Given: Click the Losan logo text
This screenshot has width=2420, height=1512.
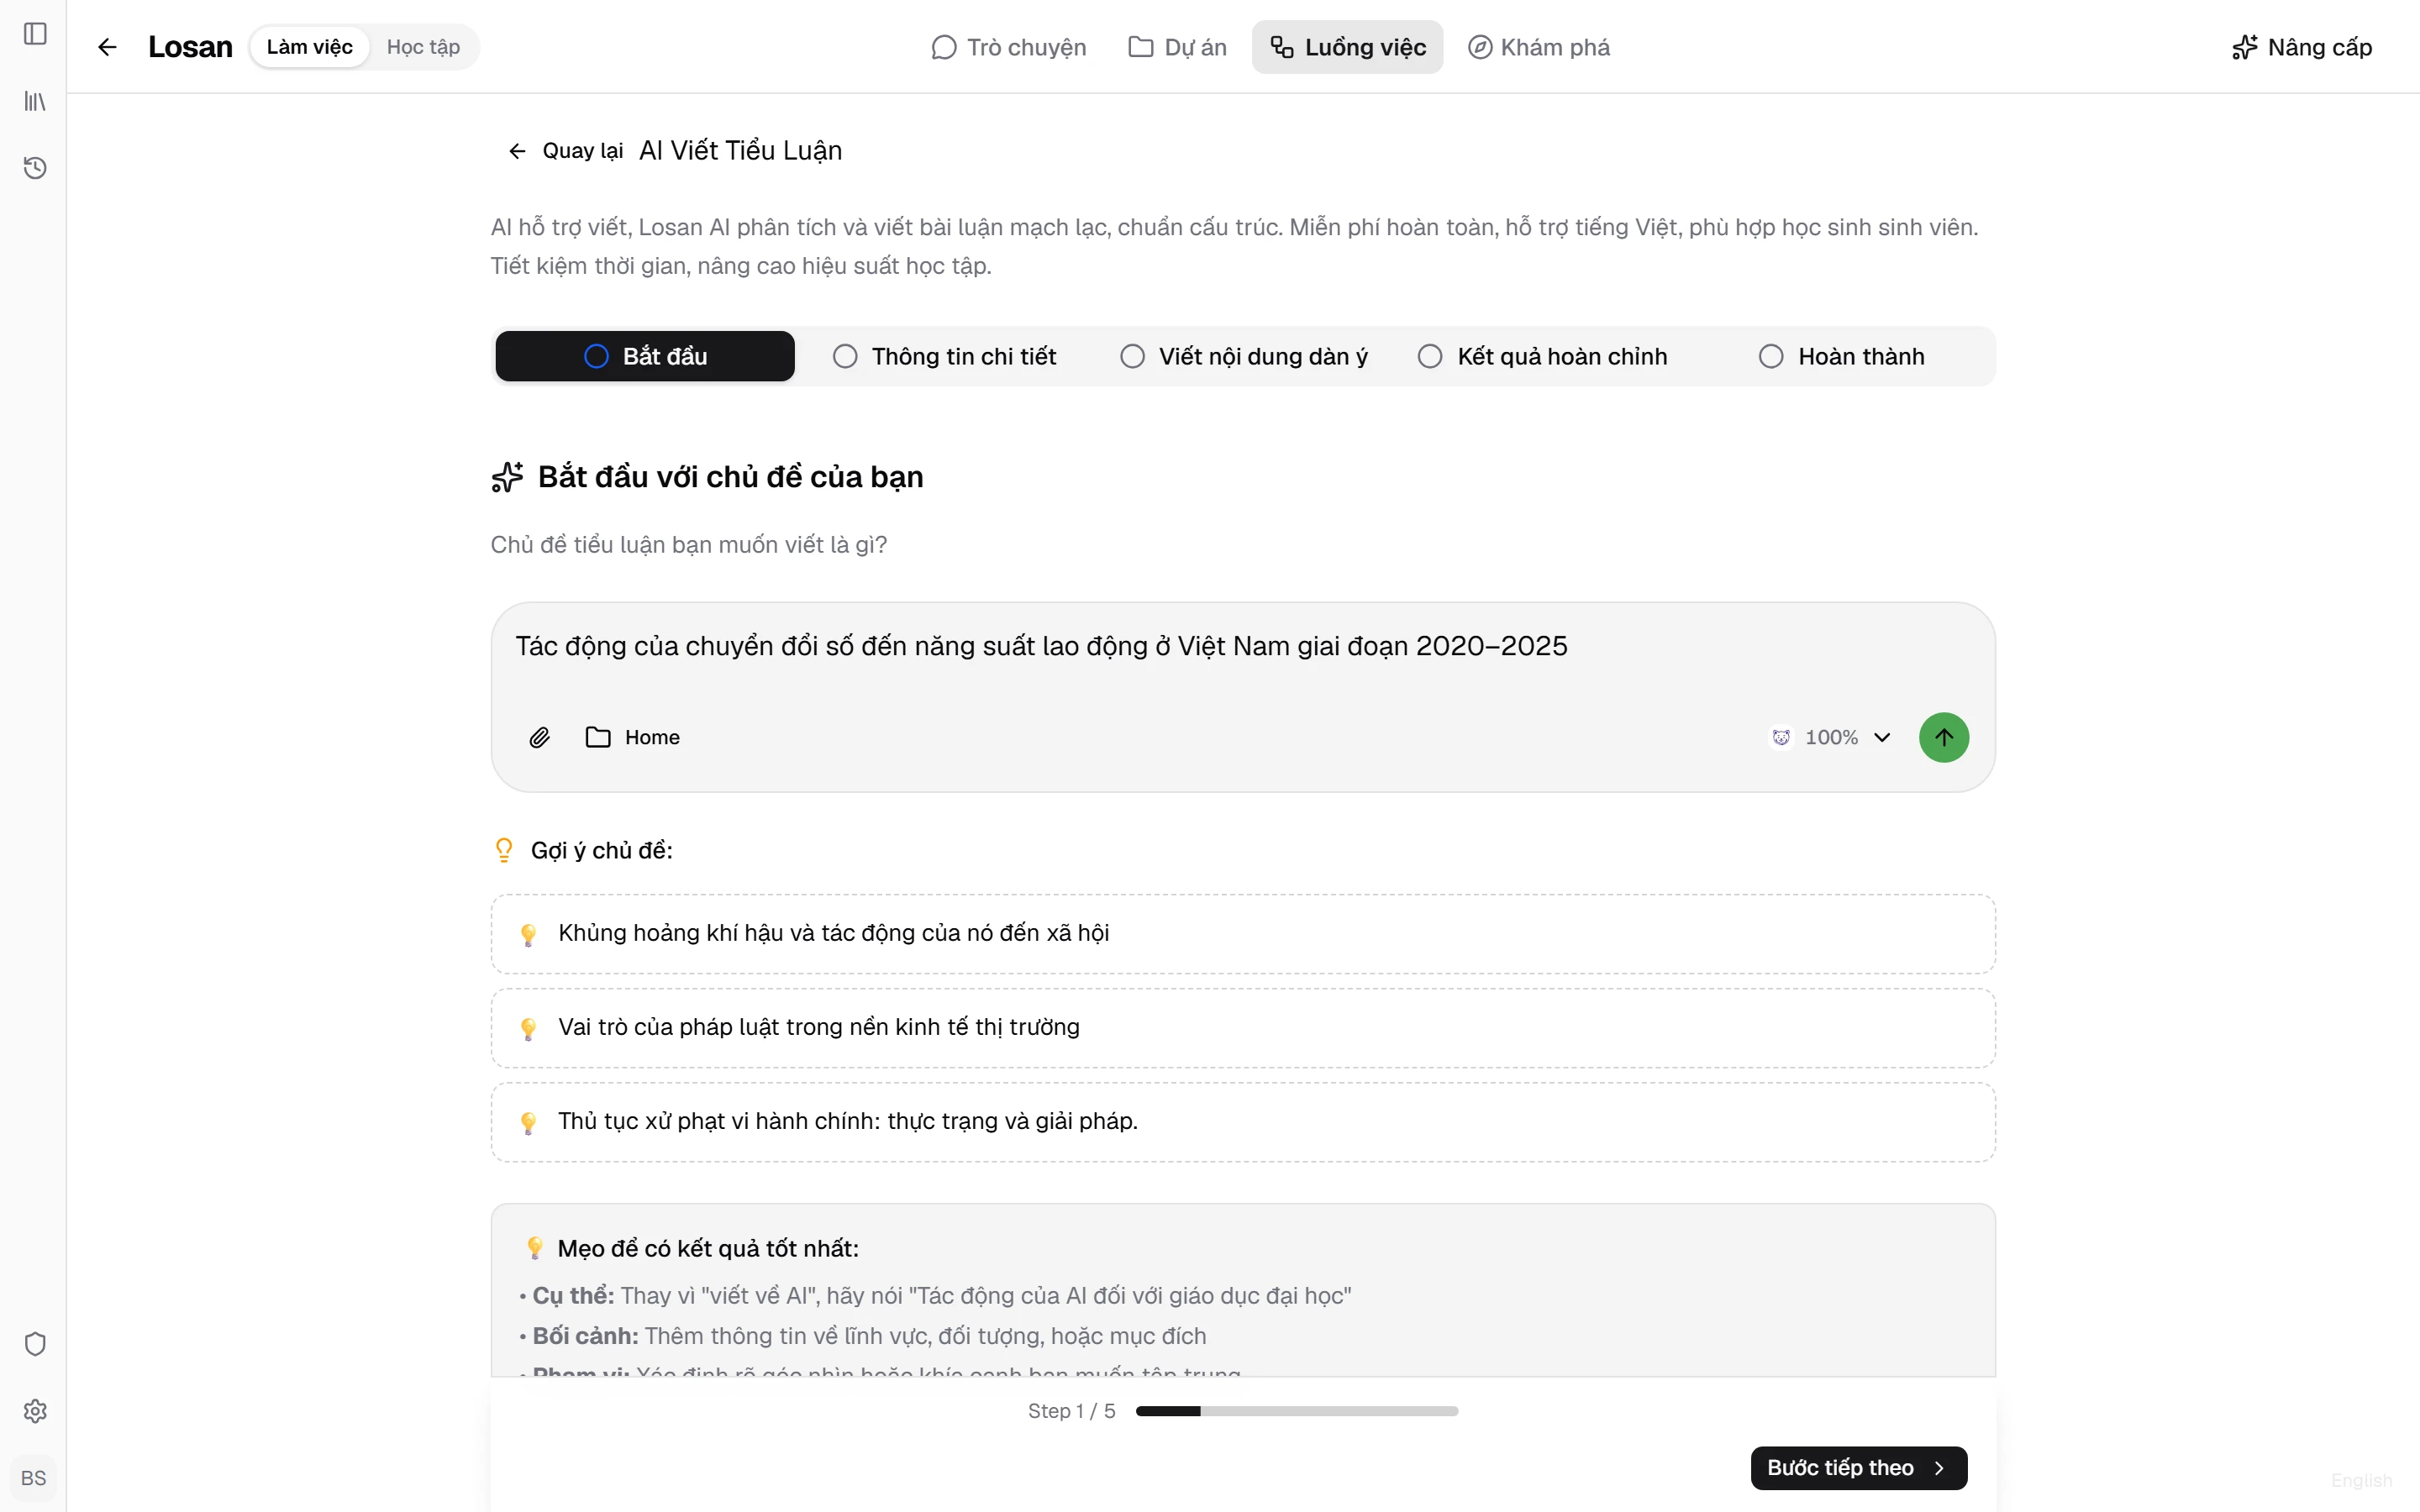Looking at the screenshot, I should [x=190, y=47].
